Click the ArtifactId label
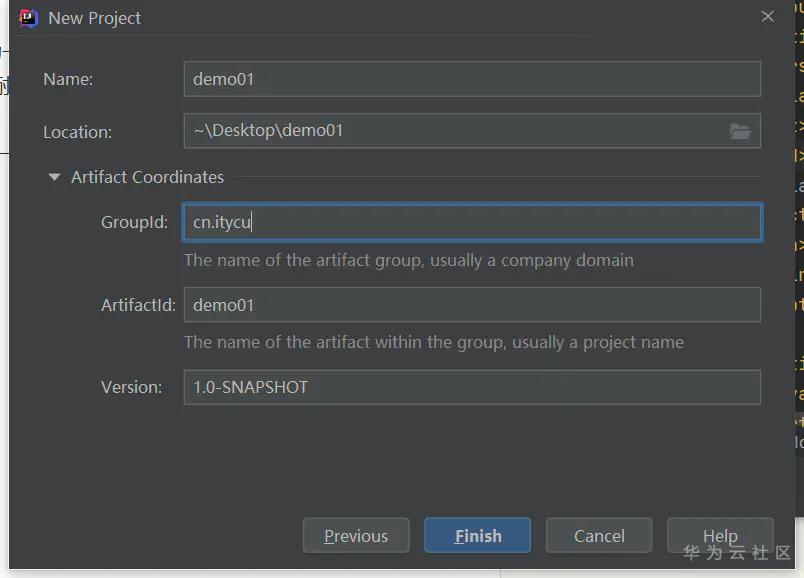 tap(138, 305)
